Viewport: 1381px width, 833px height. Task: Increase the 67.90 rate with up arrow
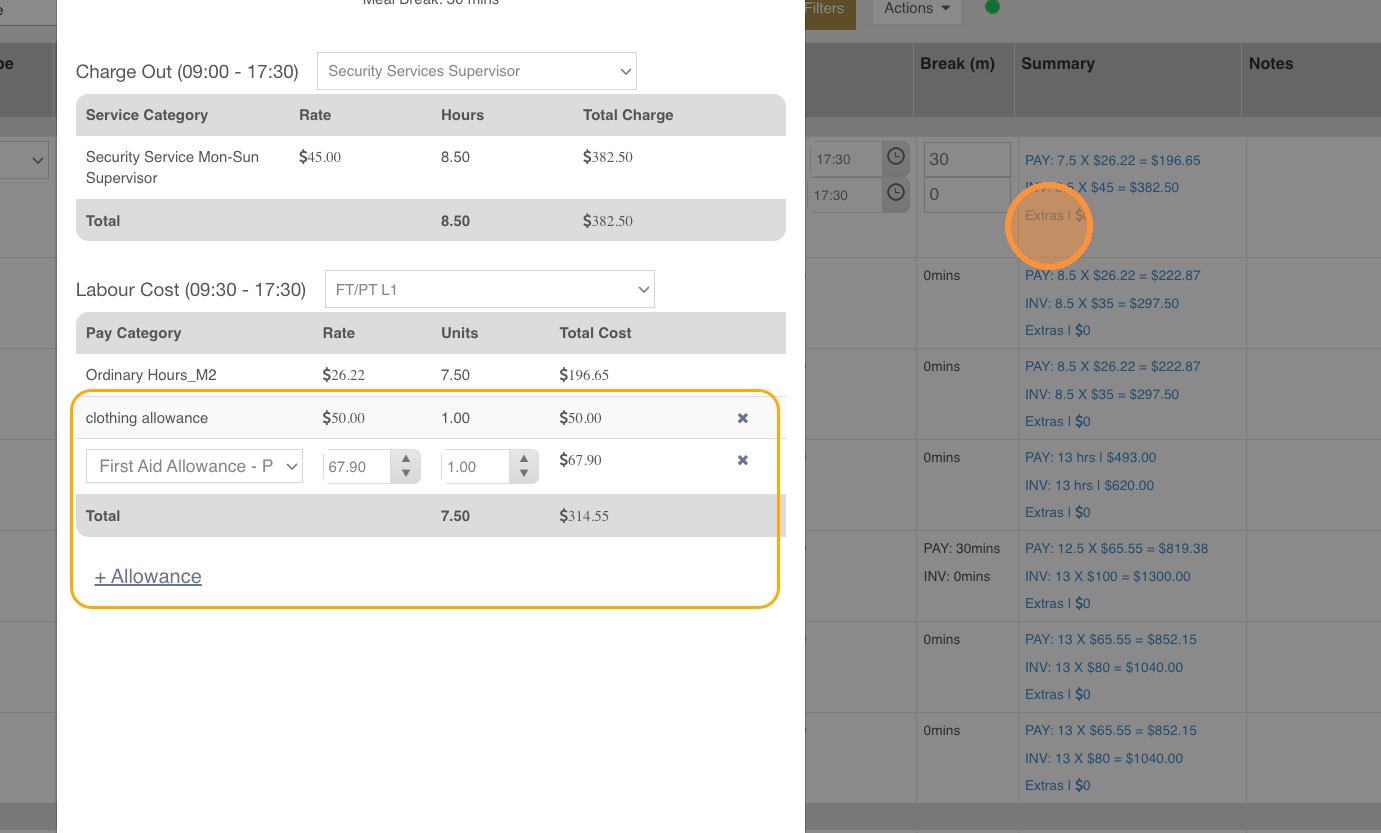click(x=406, y=460)
